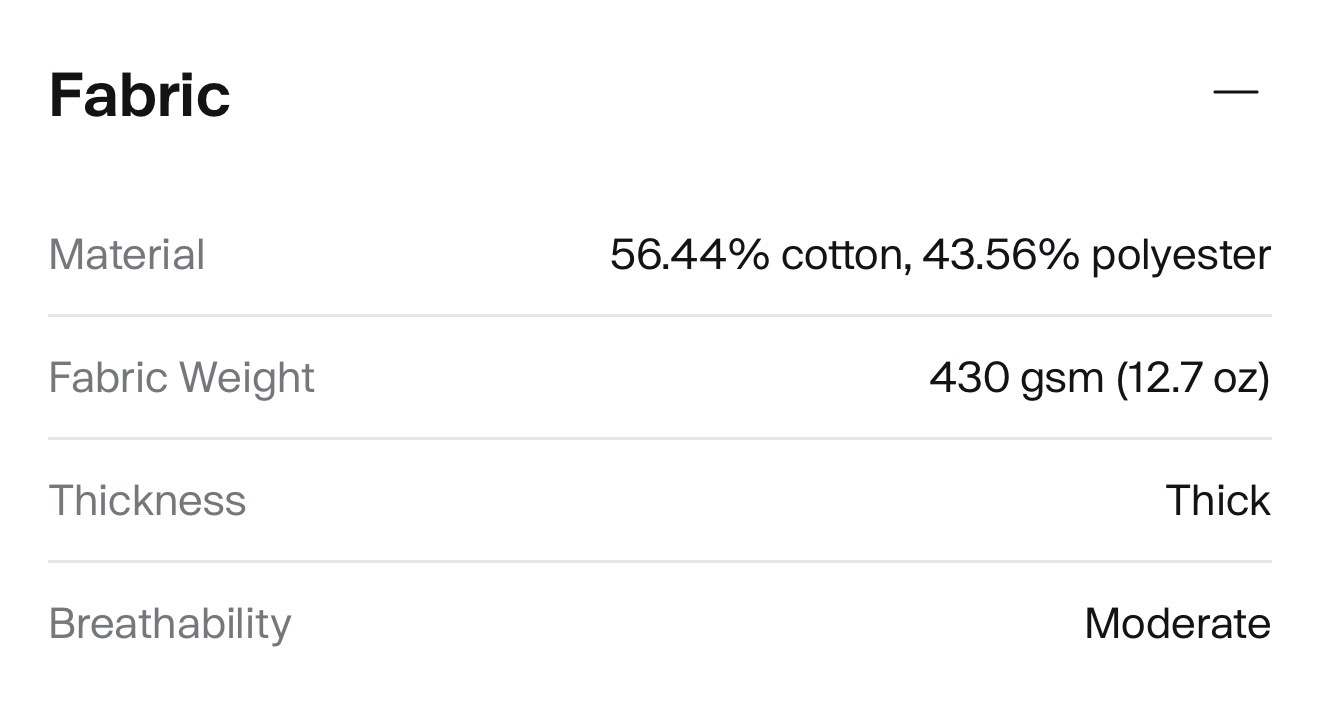Image resolution: width=1320 pixels, height=728 pixels.
Task: Click the 43.56% polyester percentage number
Action: [x=1000, y=255]
